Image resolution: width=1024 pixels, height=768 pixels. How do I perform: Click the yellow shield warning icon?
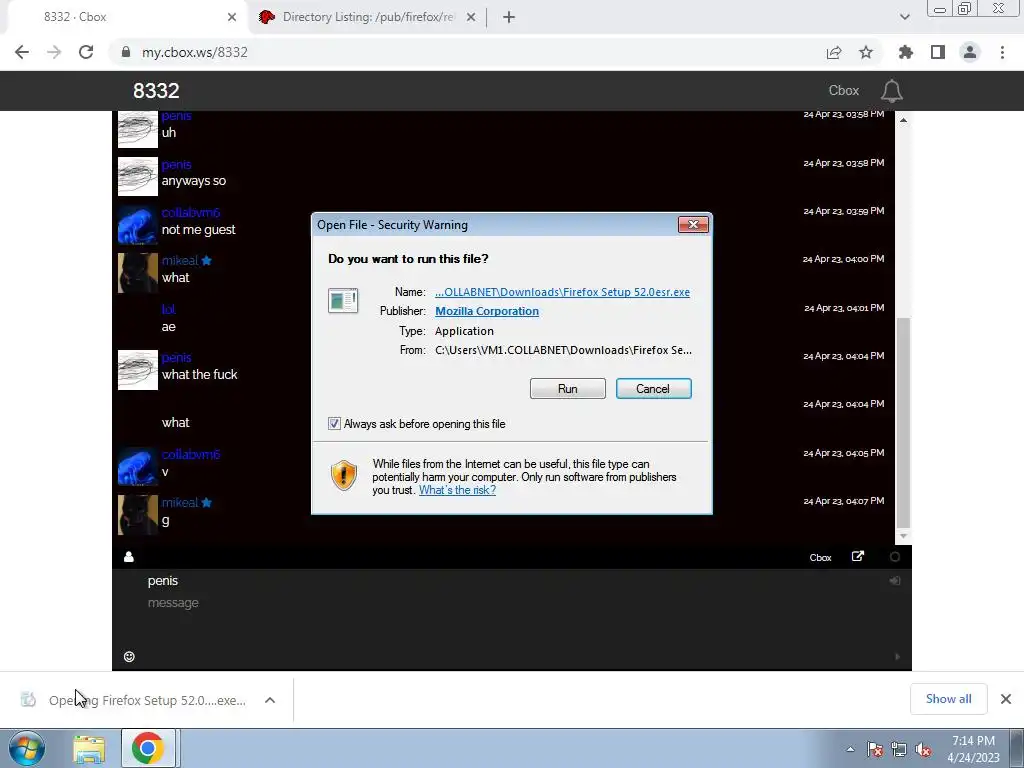click(x=344, y=475)
